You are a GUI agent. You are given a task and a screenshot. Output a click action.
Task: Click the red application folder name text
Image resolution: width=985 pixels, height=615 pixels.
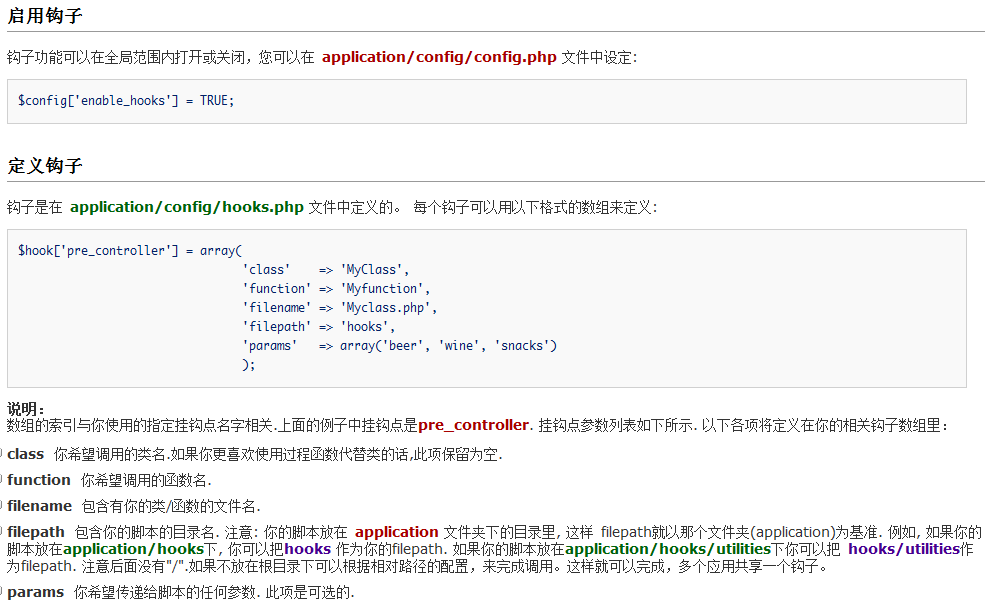click(398, 531)
